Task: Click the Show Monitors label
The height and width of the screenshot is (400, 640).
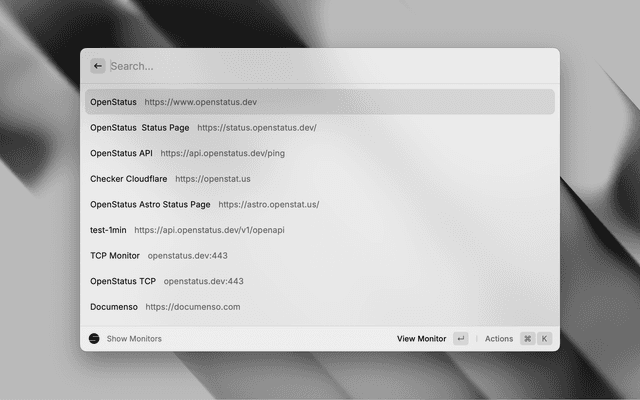Action: coord(134,339)
